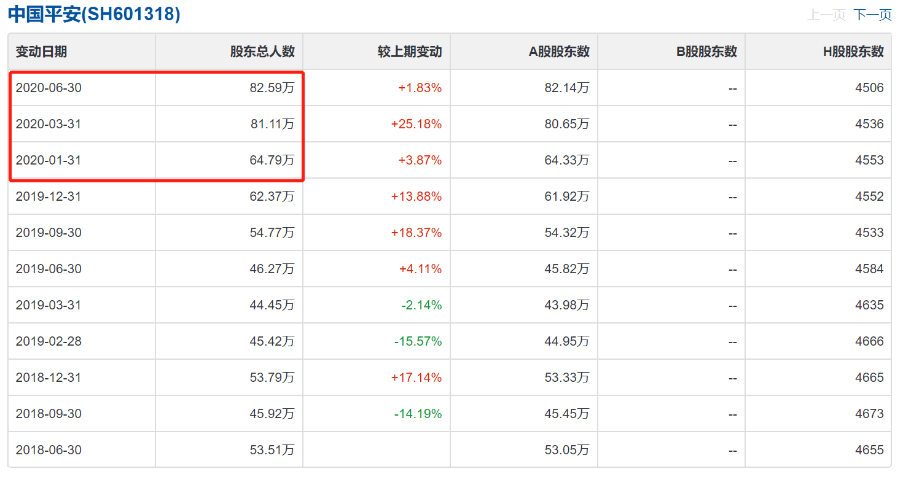
Task: Select A-share holders value 45.45万
Action: (x=567, y=414)
